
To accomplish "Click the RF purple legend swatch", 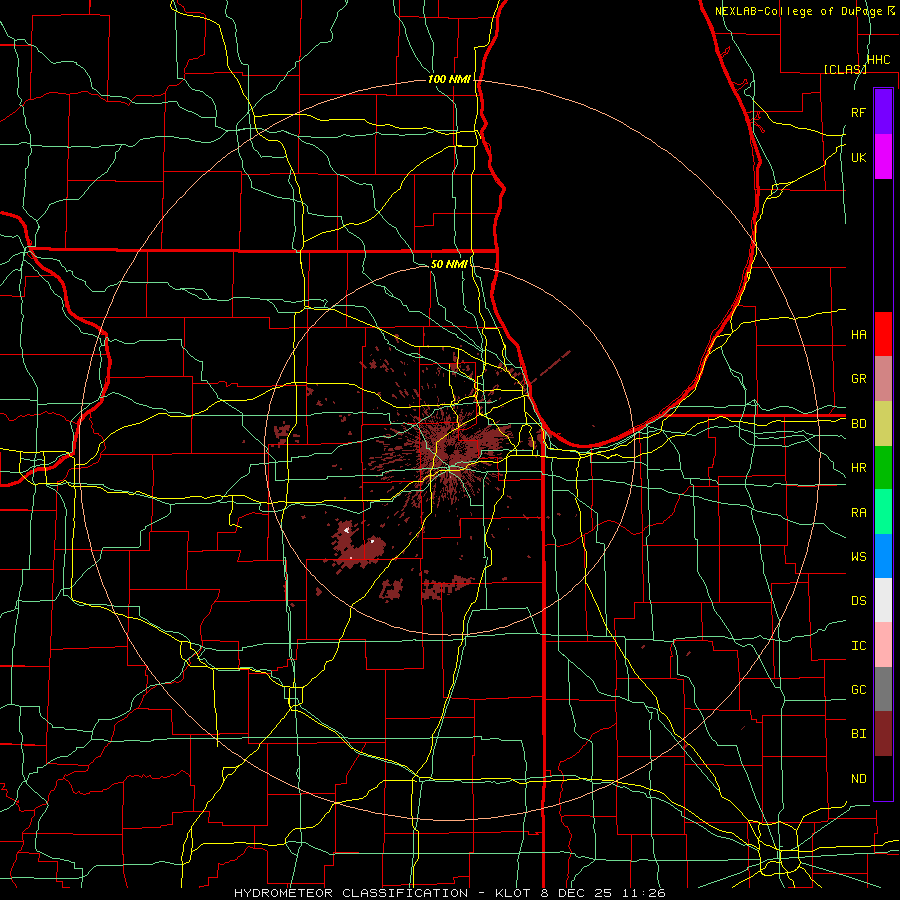I will pyautogui.click(x=883, y=112).
